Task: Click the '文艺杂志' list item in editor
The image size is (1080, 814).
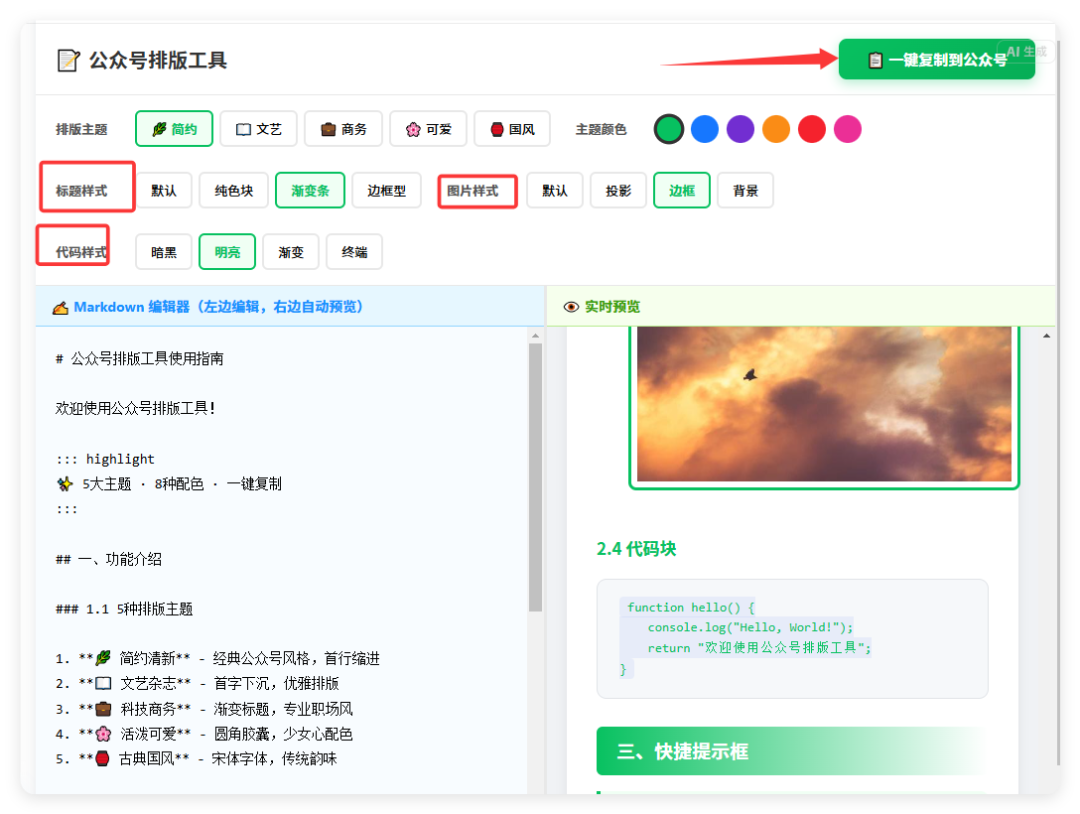Action: pos(197,683)
